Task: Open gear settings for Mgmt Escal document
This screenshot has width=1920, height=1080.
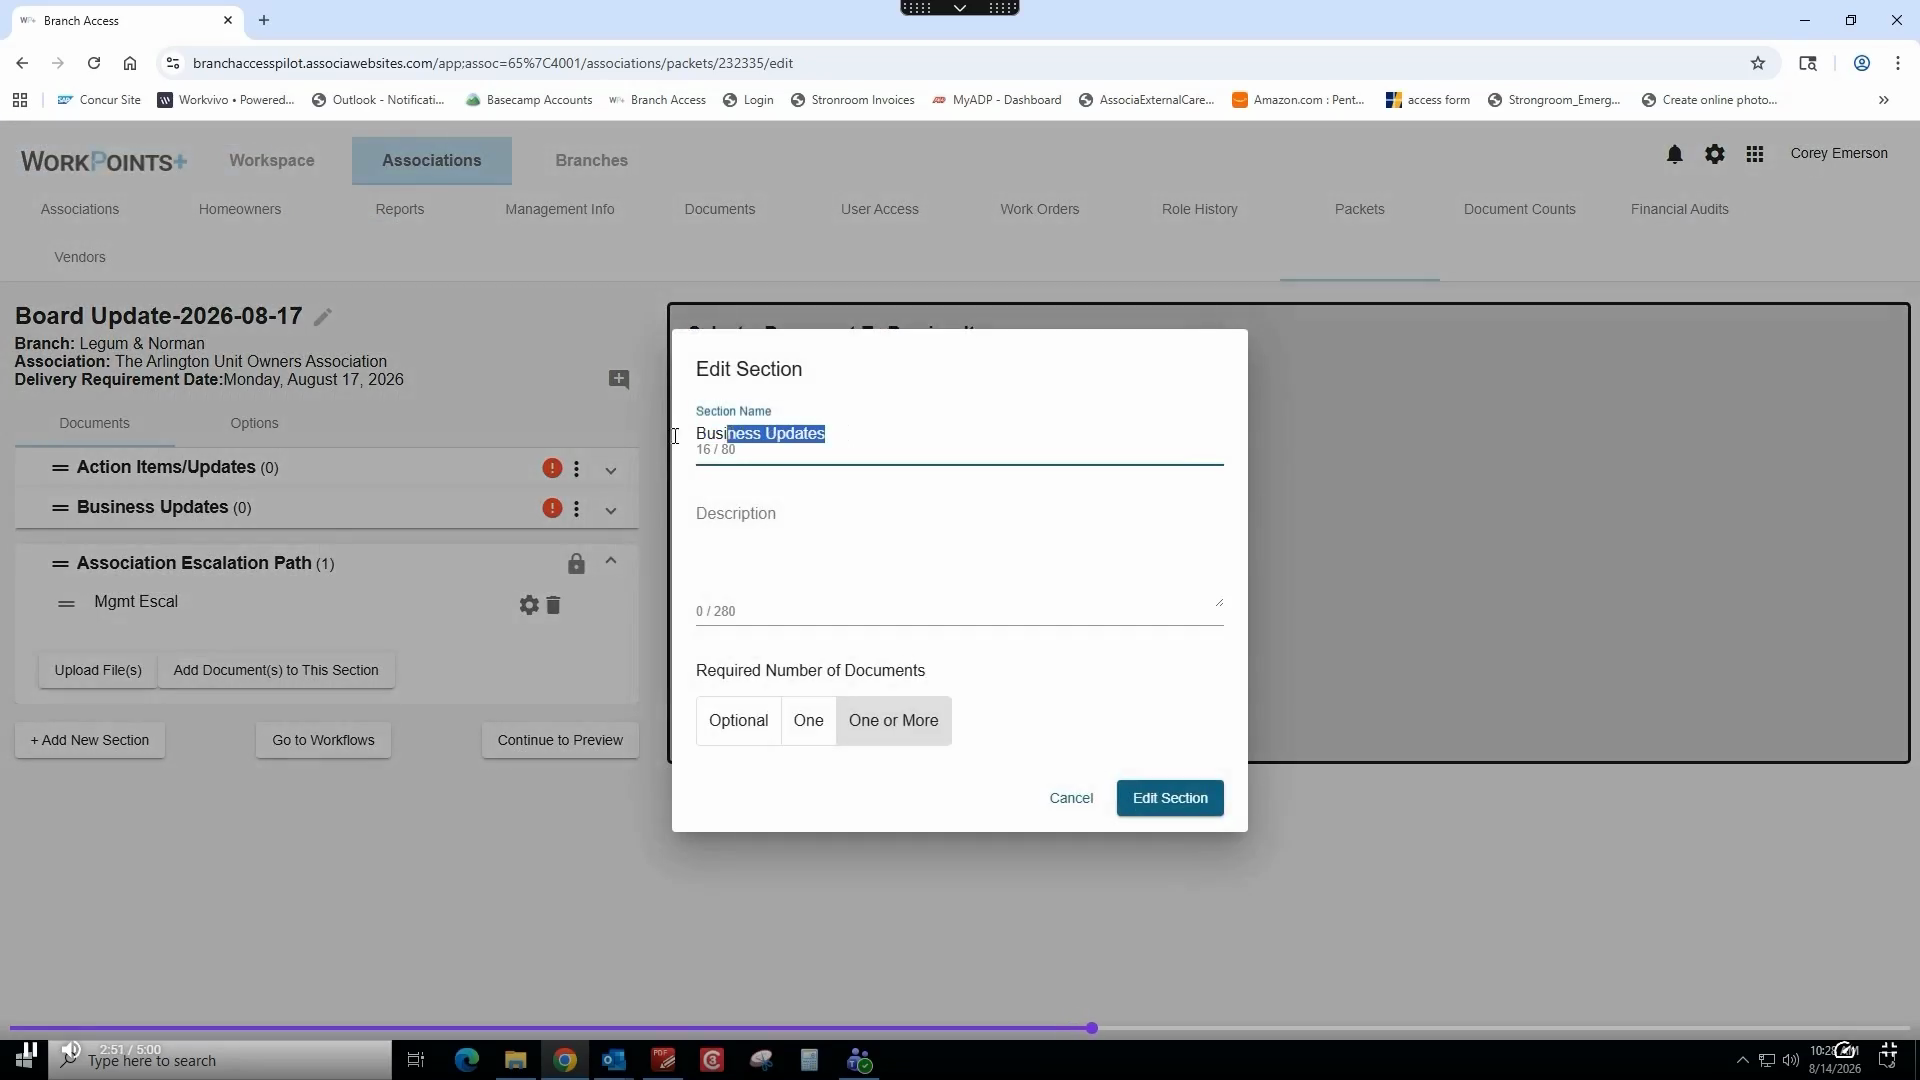Action: 529,605
